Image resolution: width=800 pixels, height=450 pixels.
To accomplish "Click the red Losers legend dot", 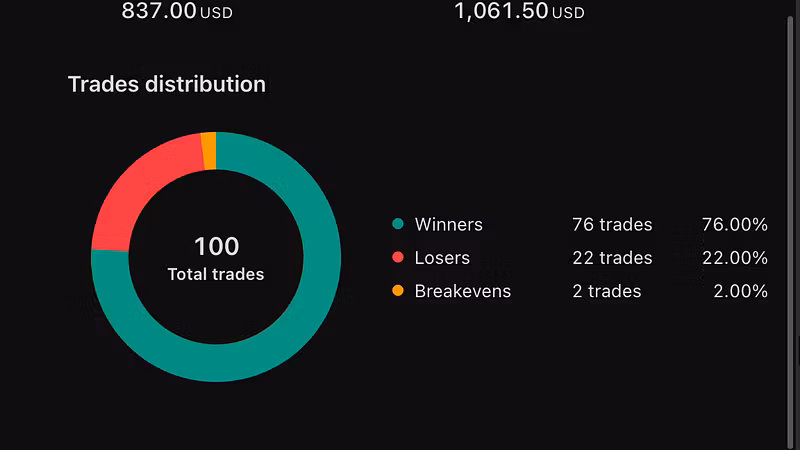I will [x=398, y=257].
